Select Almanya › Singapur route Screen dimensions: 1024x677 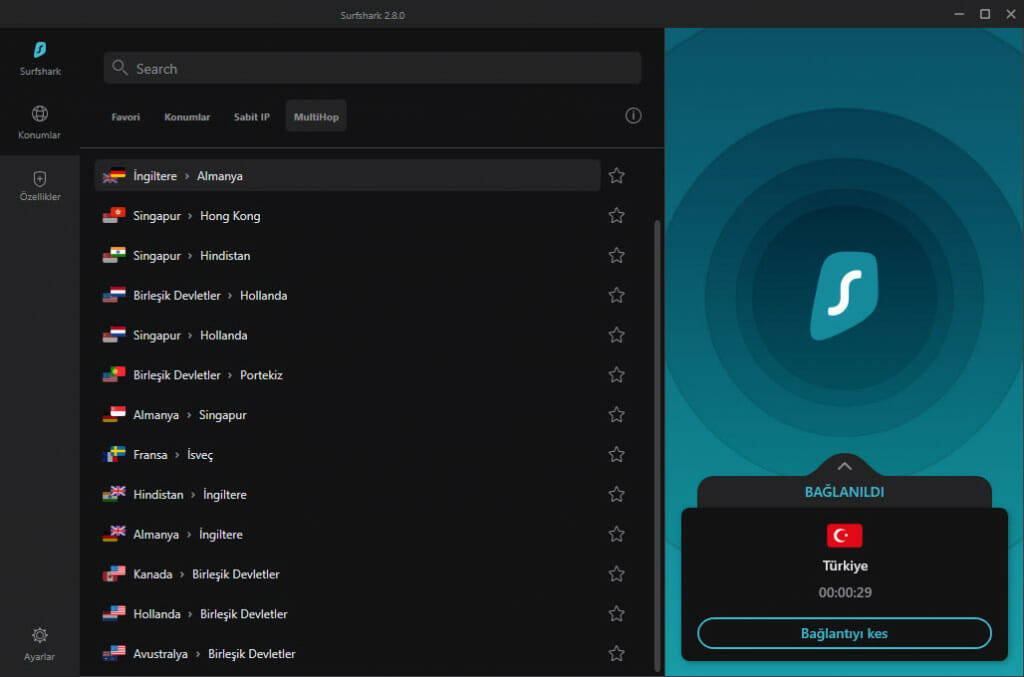[x=347, y=415]
